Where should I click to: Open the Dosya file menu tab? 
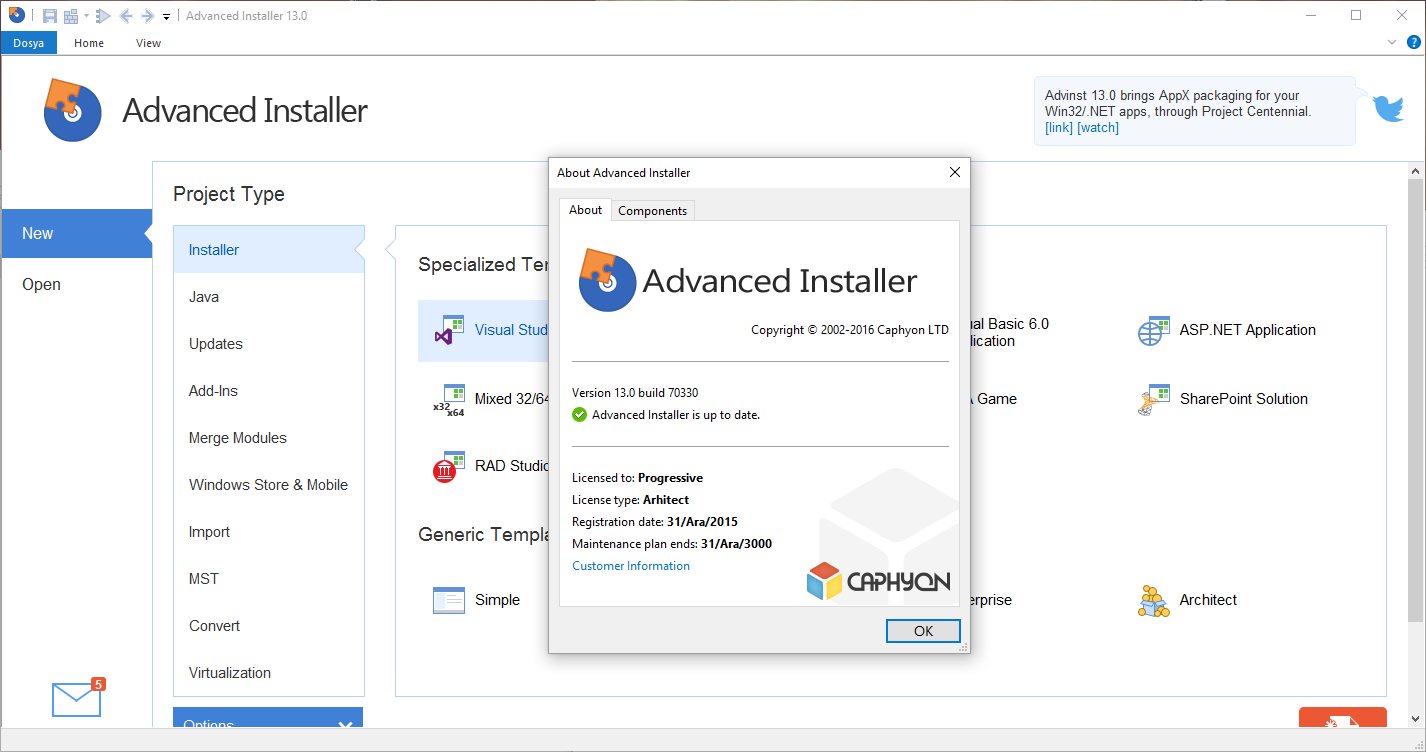(29, 43)
